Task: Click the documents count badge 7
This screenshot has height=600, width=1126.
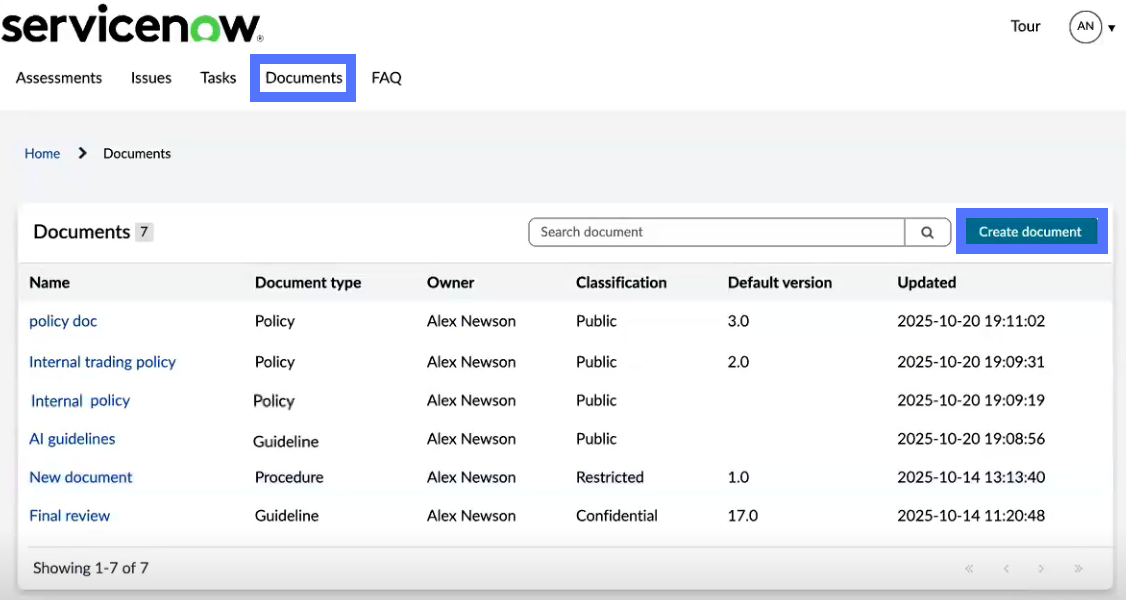Action: 144,232
